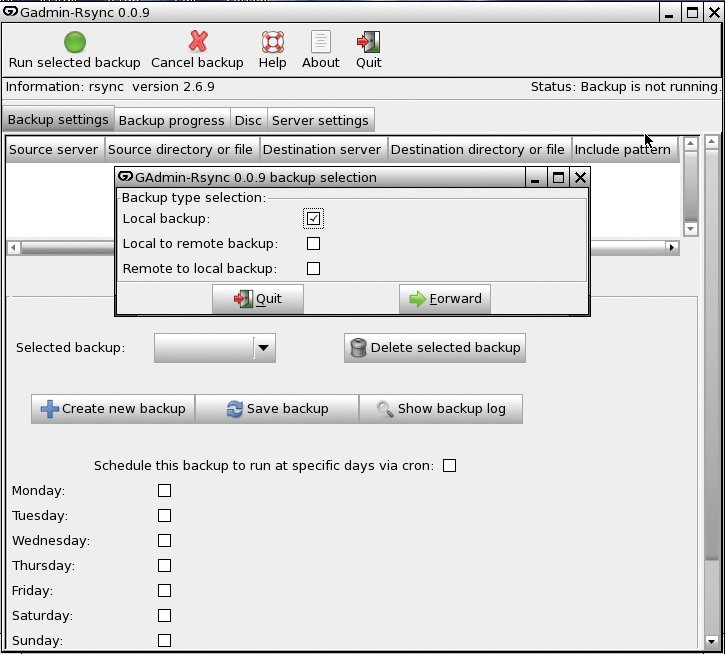Check the Monday checkbox

(165, 490)
